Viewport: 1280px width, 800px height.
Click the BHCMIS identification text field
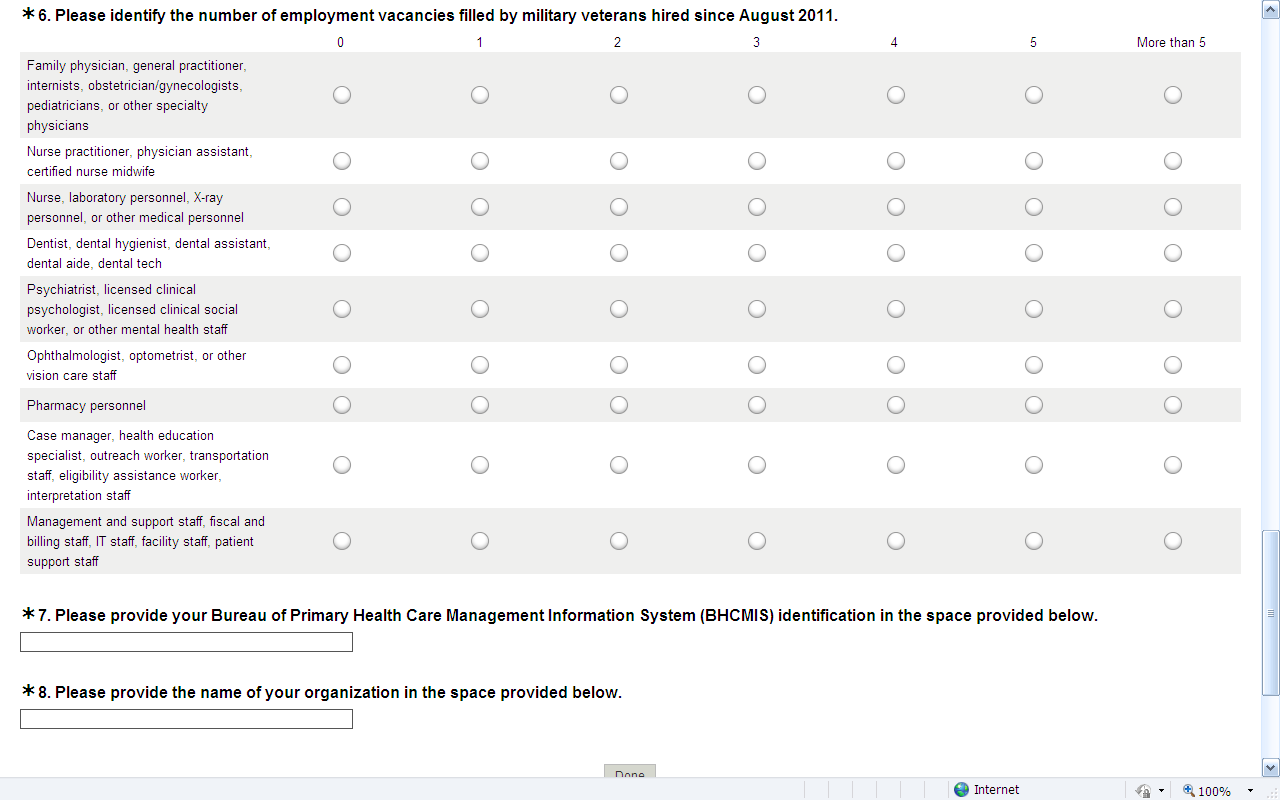pos(186,642)
